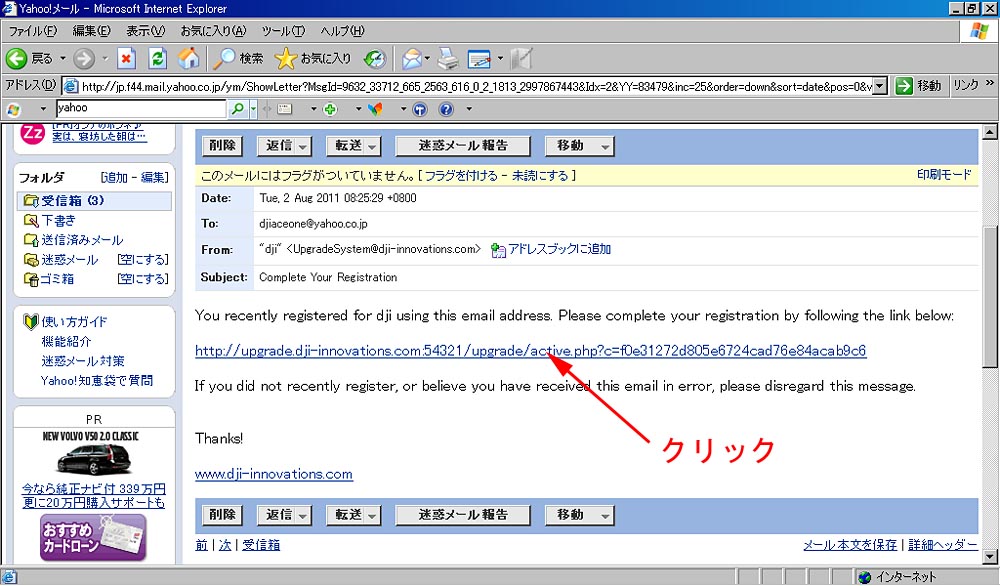Expand the top 転送 forward dropdown

pos(353,146)
